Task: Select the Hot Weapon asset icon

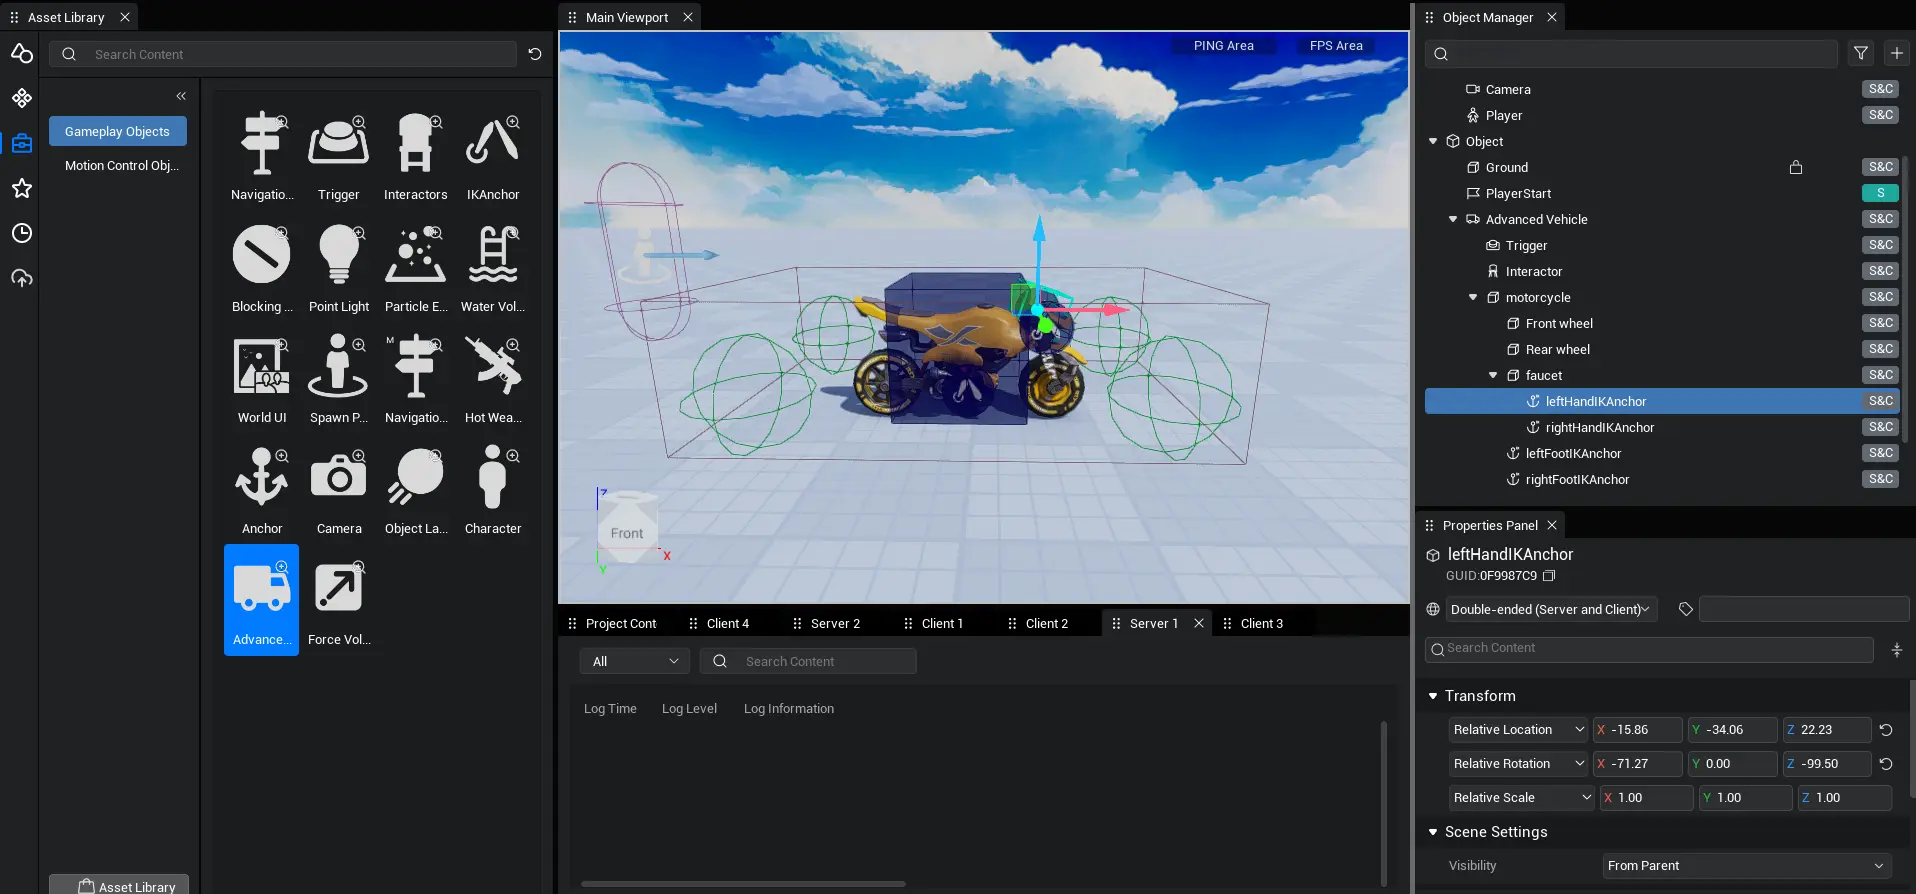Action: coord(493,366)
